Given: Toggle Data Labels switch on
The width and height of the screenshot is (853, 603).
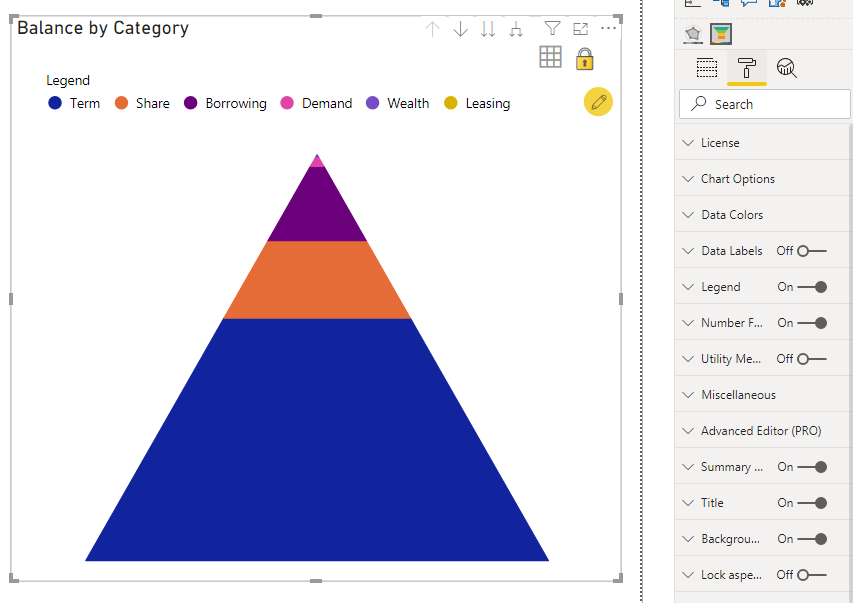Looking at the screenshot, I should coord(812,251).
